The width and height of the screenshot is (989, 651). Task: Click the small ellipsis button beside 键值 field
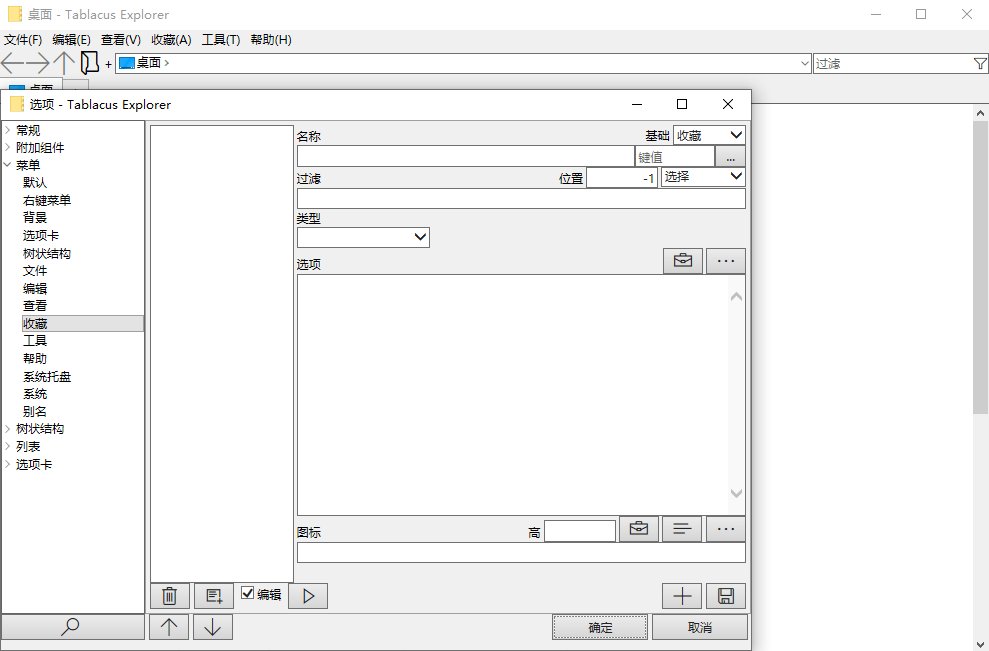[730, 156]
